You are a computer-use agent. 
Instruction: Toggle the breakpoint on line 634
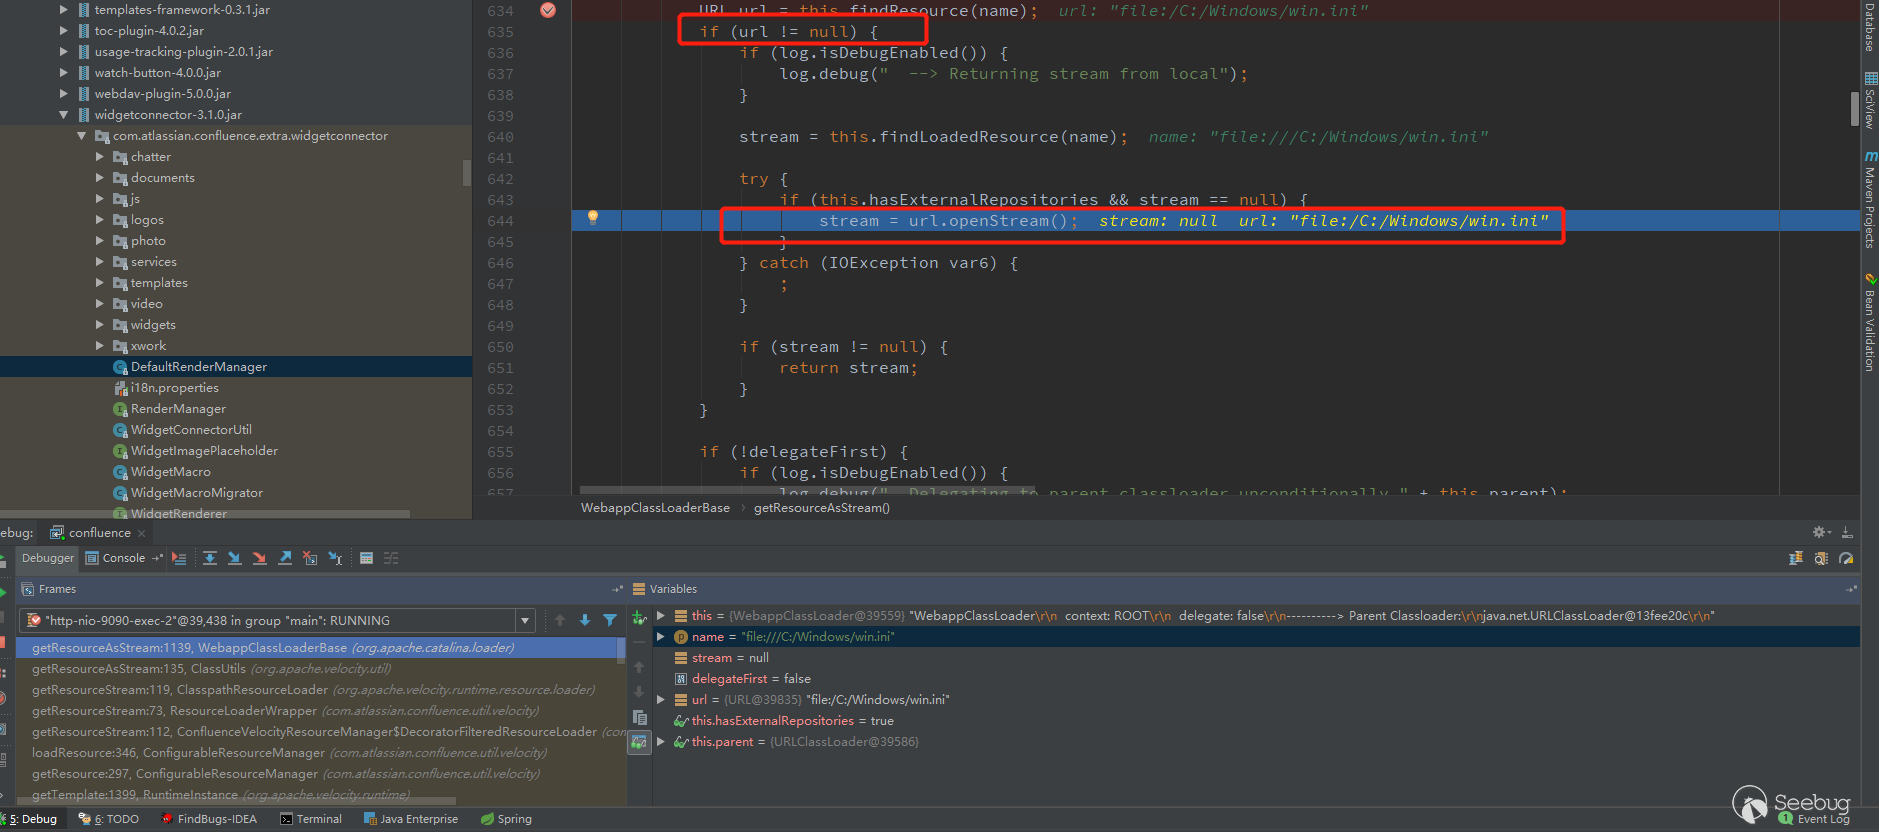(548, 10)
